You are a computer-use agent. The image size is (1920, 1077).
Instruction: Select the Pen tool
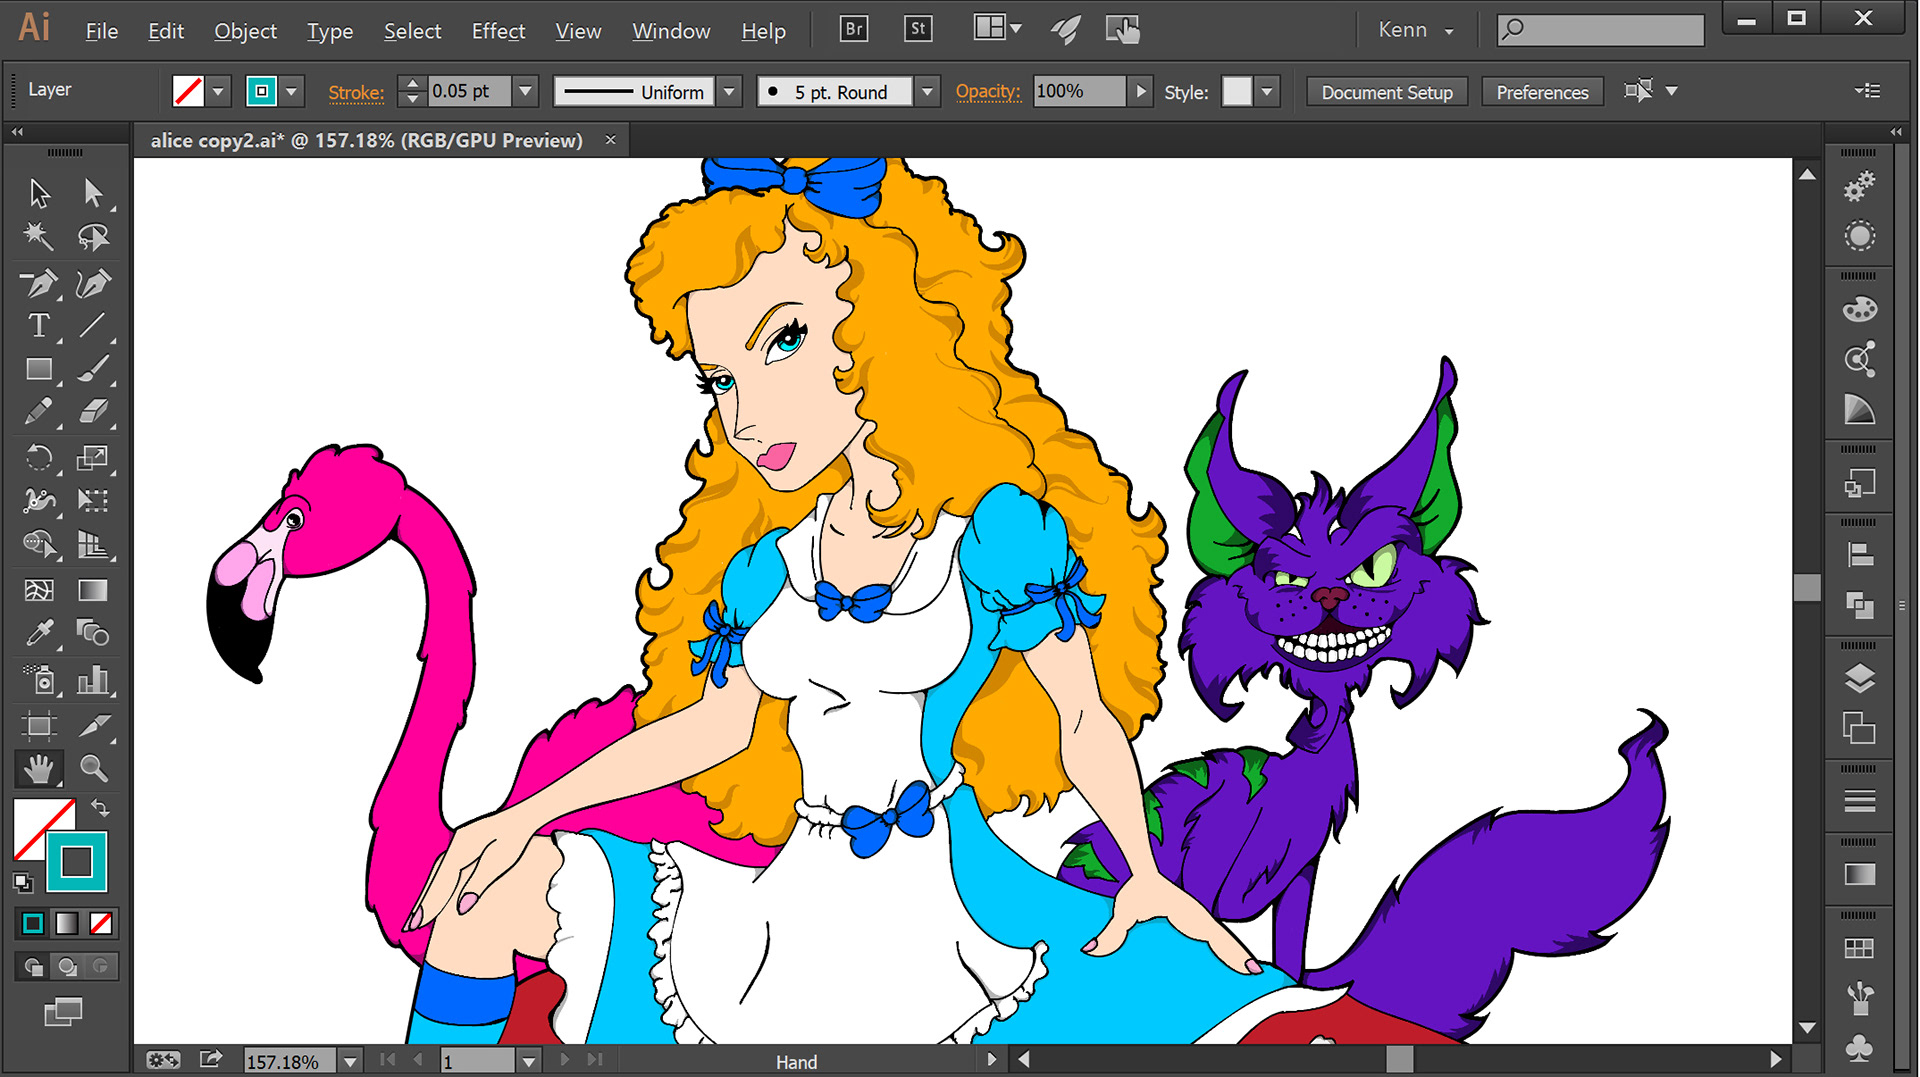click(39, 283)
